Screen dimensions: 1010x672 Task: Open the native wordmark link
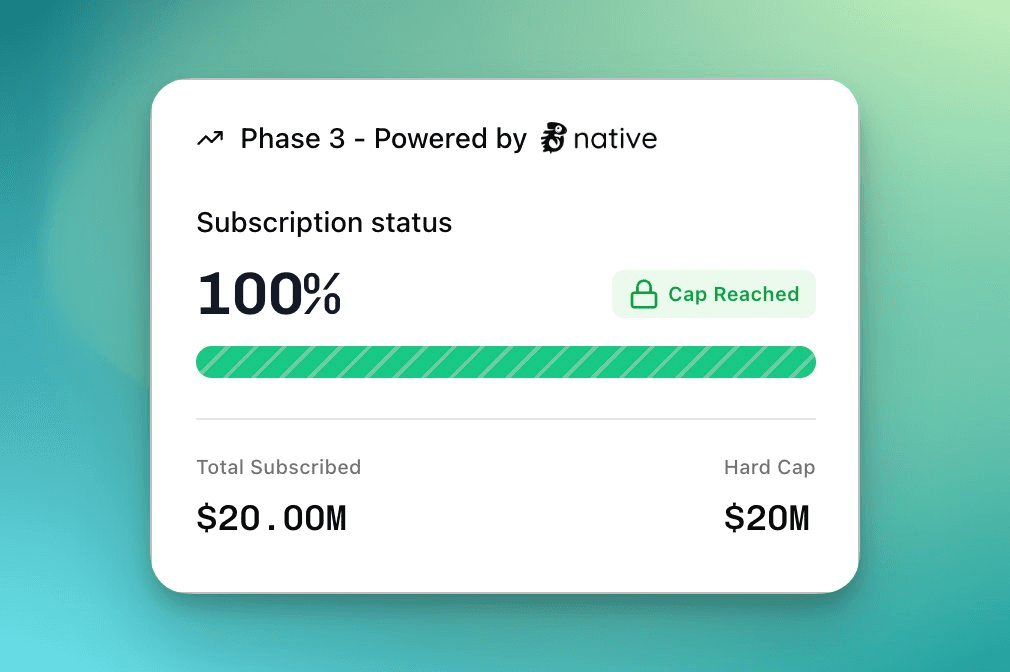click(x=615, y=138)
